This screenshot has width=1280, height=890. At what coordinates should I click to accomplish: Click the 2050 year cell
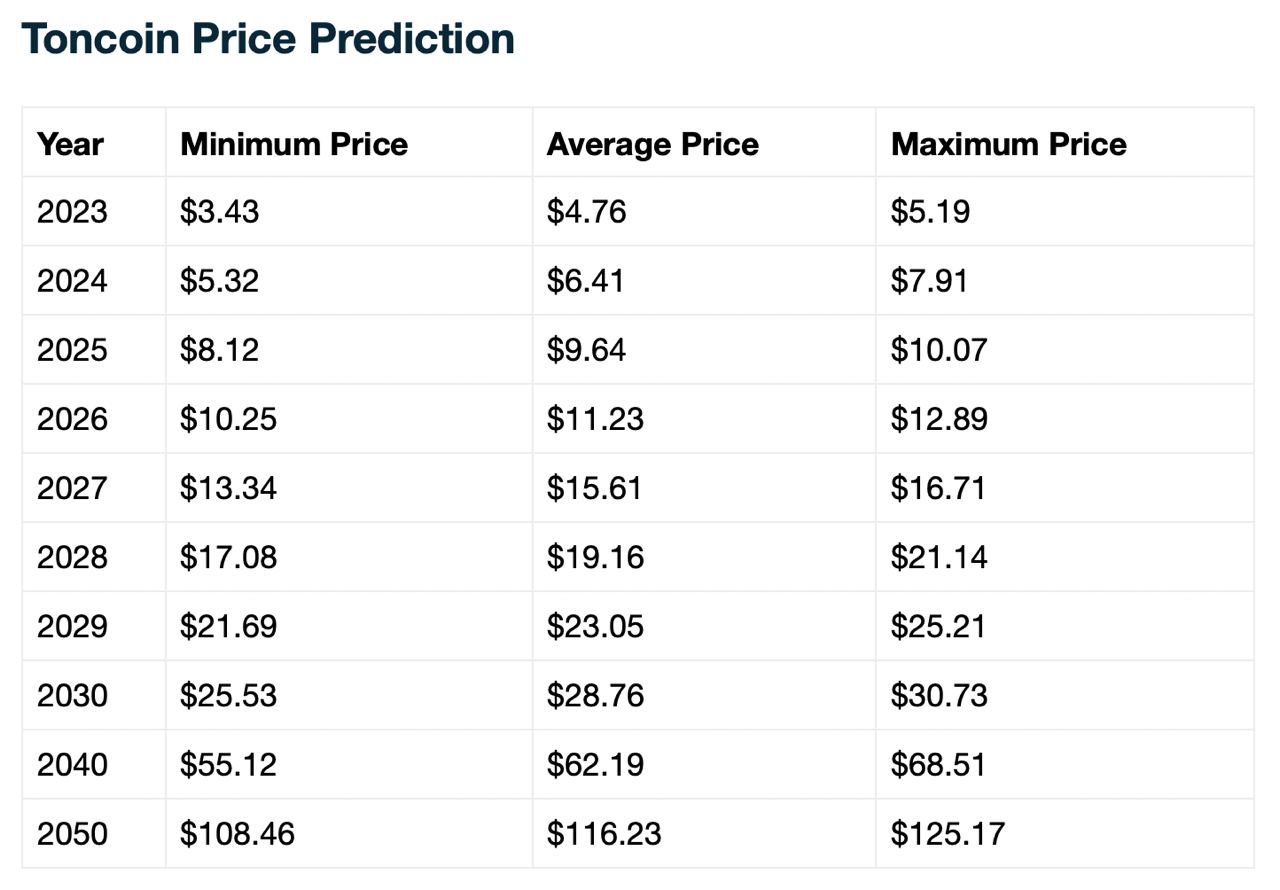coord(72,833)
